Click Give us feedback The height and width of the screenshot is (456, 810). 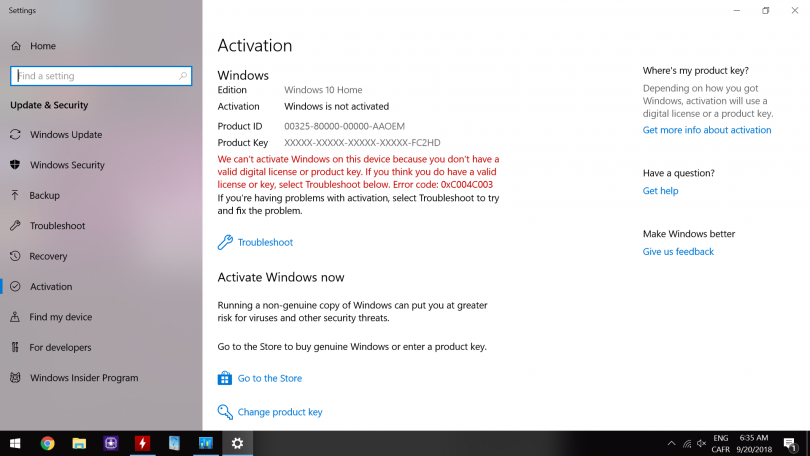point(678,252)
